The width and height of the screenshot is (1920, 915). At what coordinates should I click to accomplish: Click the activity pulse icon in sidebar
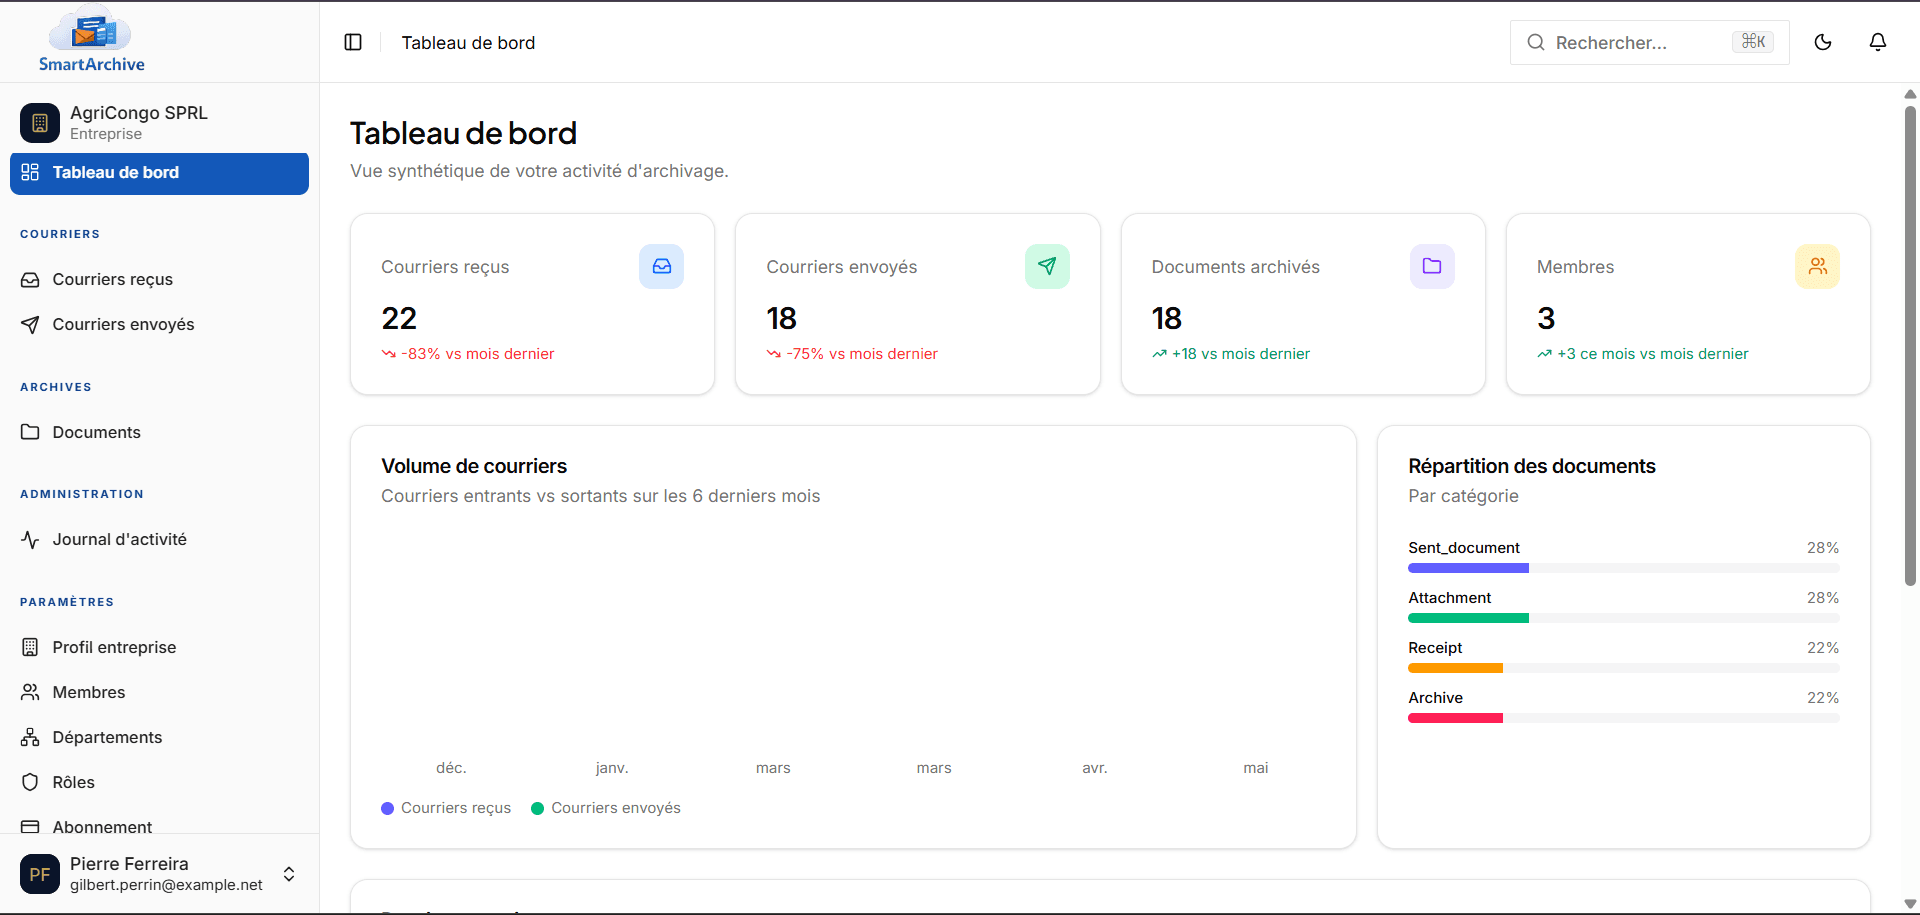click(x=30, y=540)
